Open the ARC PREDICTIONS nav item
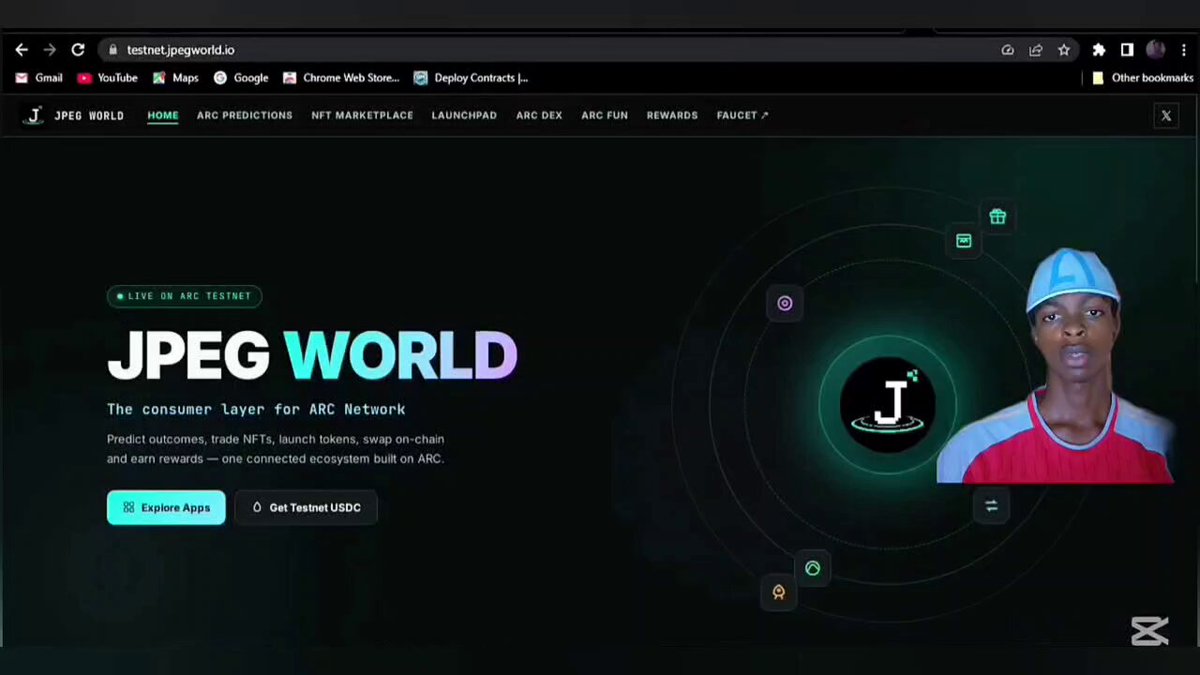 (x=245, y=116)
